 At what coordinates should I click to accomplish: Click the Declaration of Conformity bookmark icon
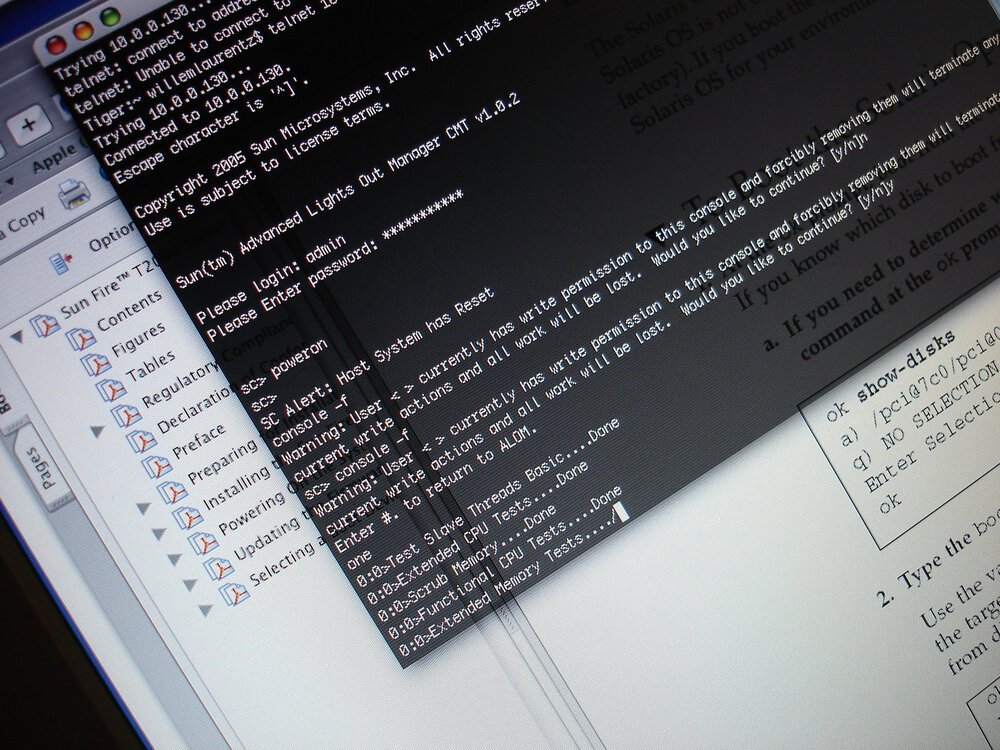pos(126,412)
